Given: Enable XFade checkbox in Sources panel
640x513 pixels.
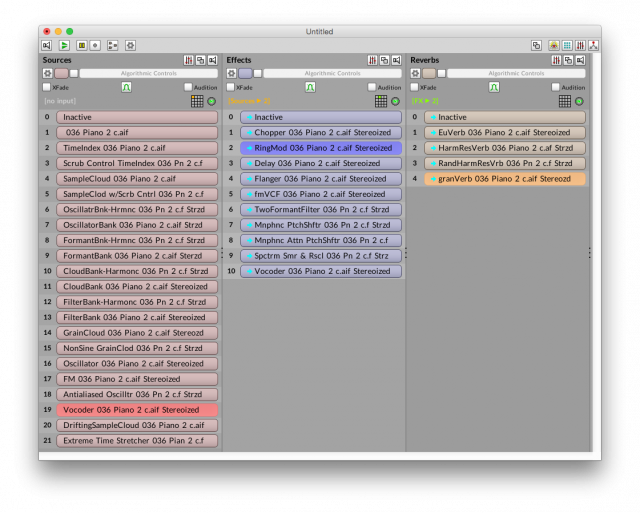Looking at the screenshot, I should click(47, 87).
